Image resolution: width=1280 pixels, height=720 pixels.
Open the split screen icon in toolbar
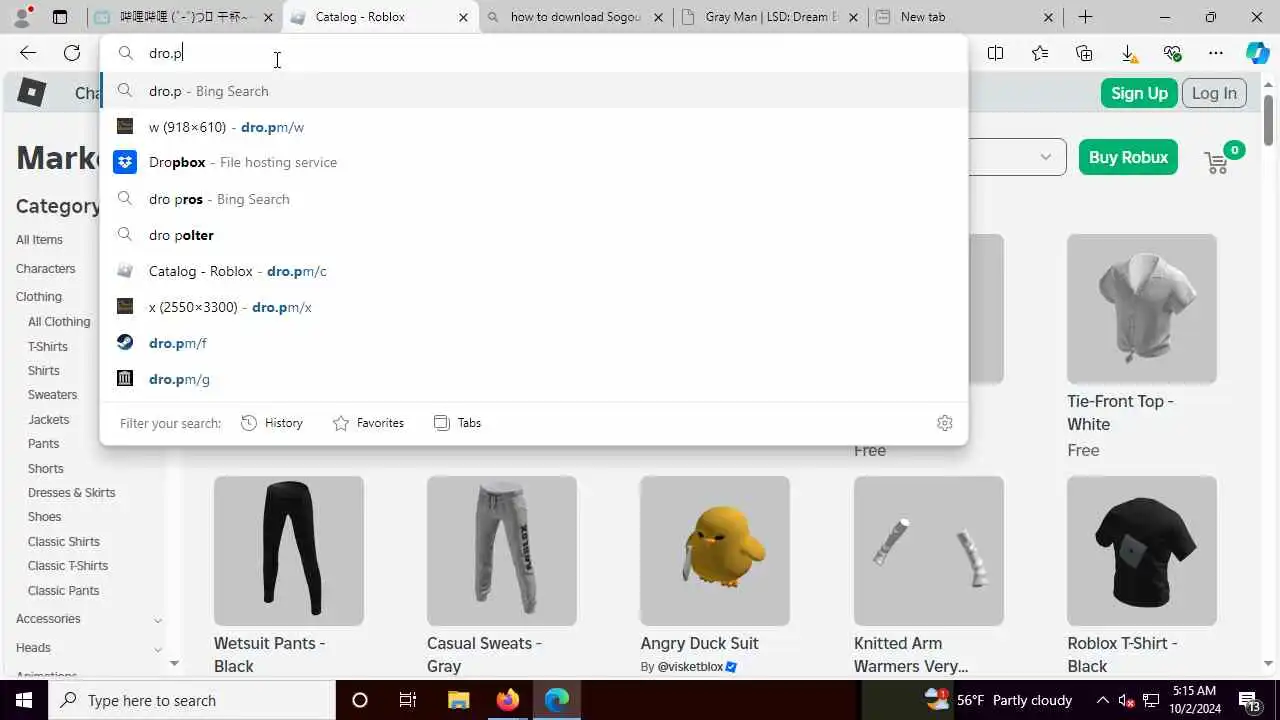coord(995,53)
